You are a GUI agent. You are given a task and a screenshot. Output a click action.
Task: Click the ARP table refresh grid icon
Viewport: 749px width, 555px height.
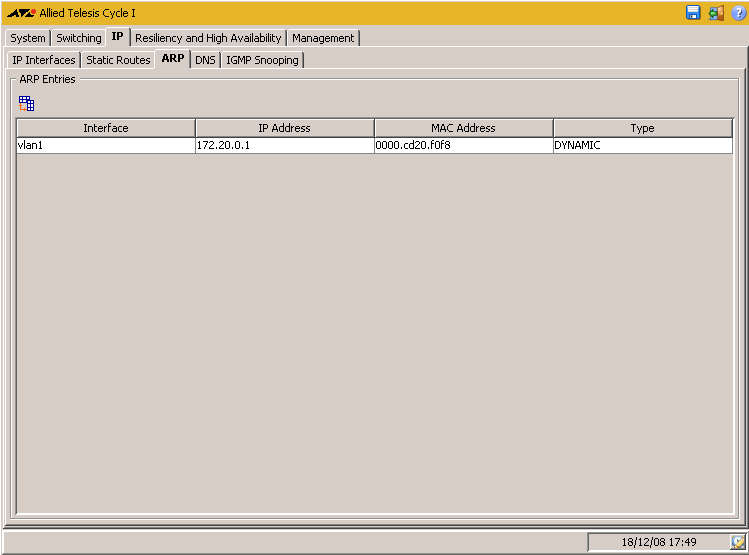point(26,103)
